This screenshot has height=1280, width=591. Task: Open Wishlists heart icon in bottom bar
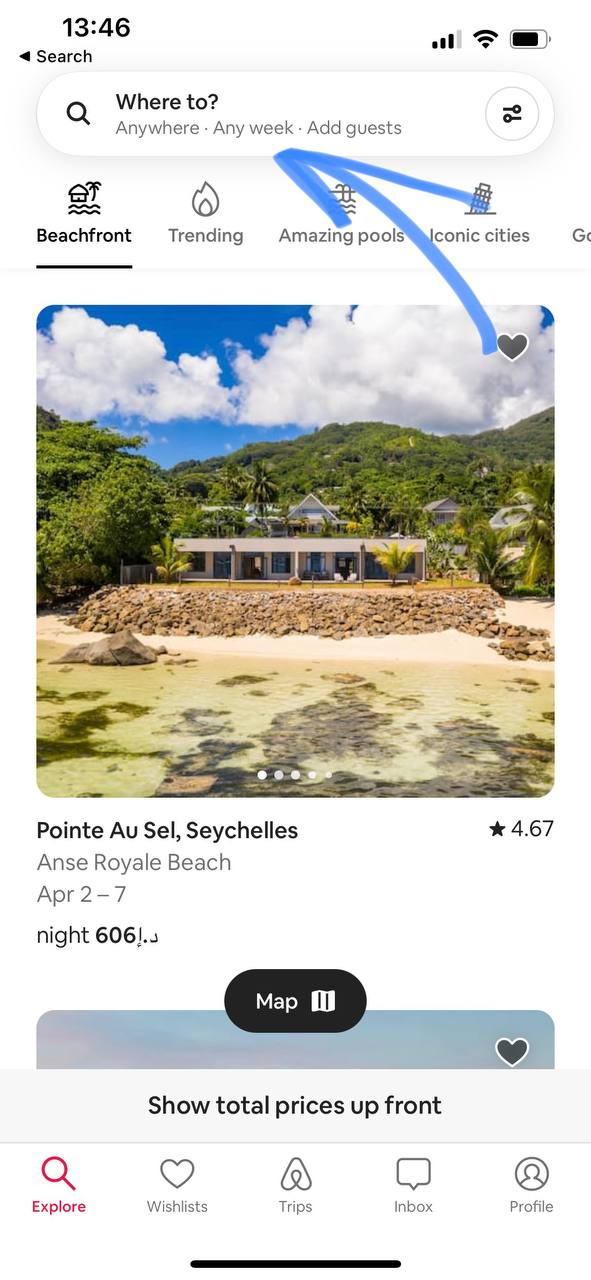177,1173
